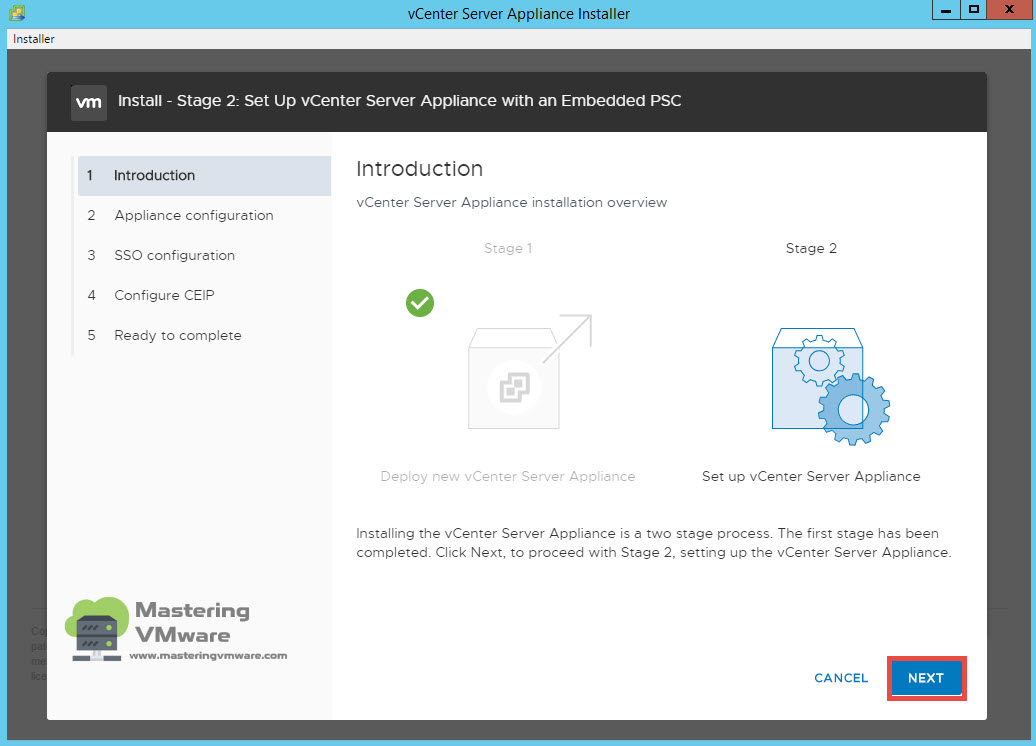
Task: Click "vCenter Server Appliance installation overview" subtitle
Action: tap(511, 202)
